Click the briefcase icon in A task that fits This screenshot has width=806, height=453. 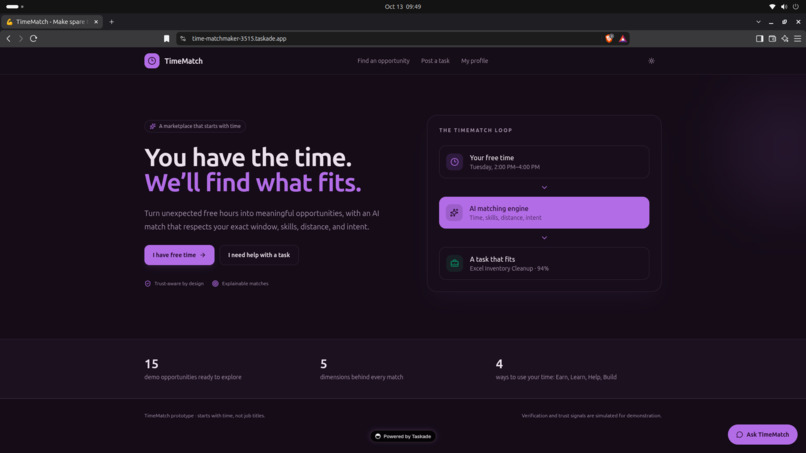[454, 263]
